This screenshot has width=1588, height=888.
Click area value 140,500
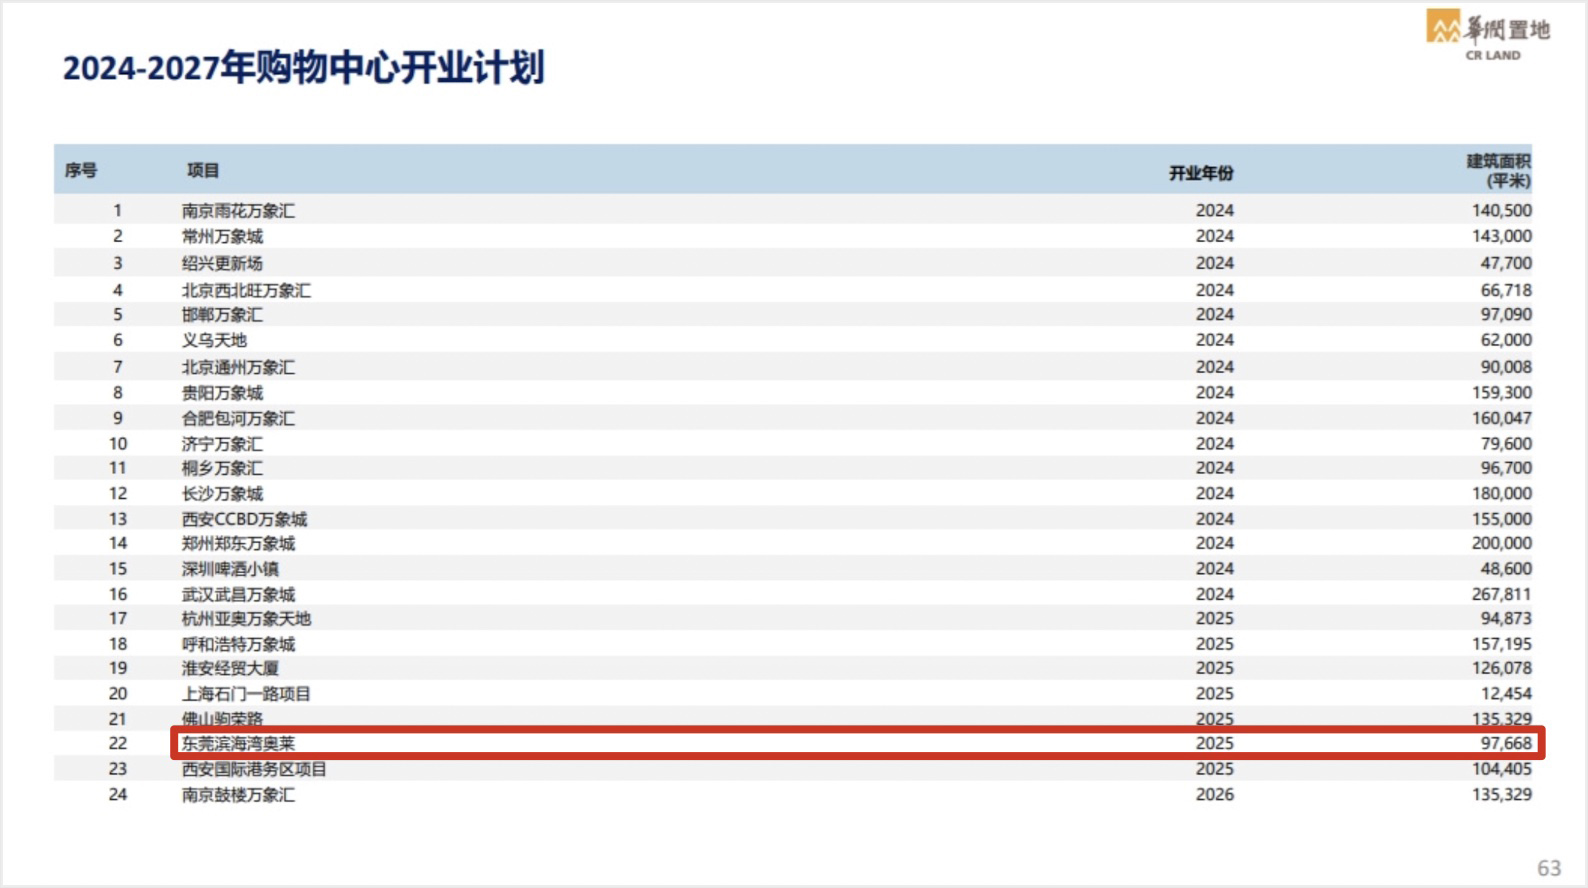tap(1501, 211)
